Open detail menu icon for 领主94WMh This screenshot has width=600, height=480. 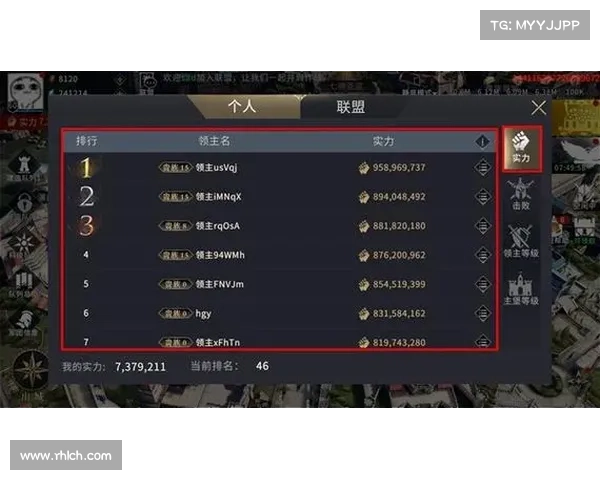click(x=483, y=255)
